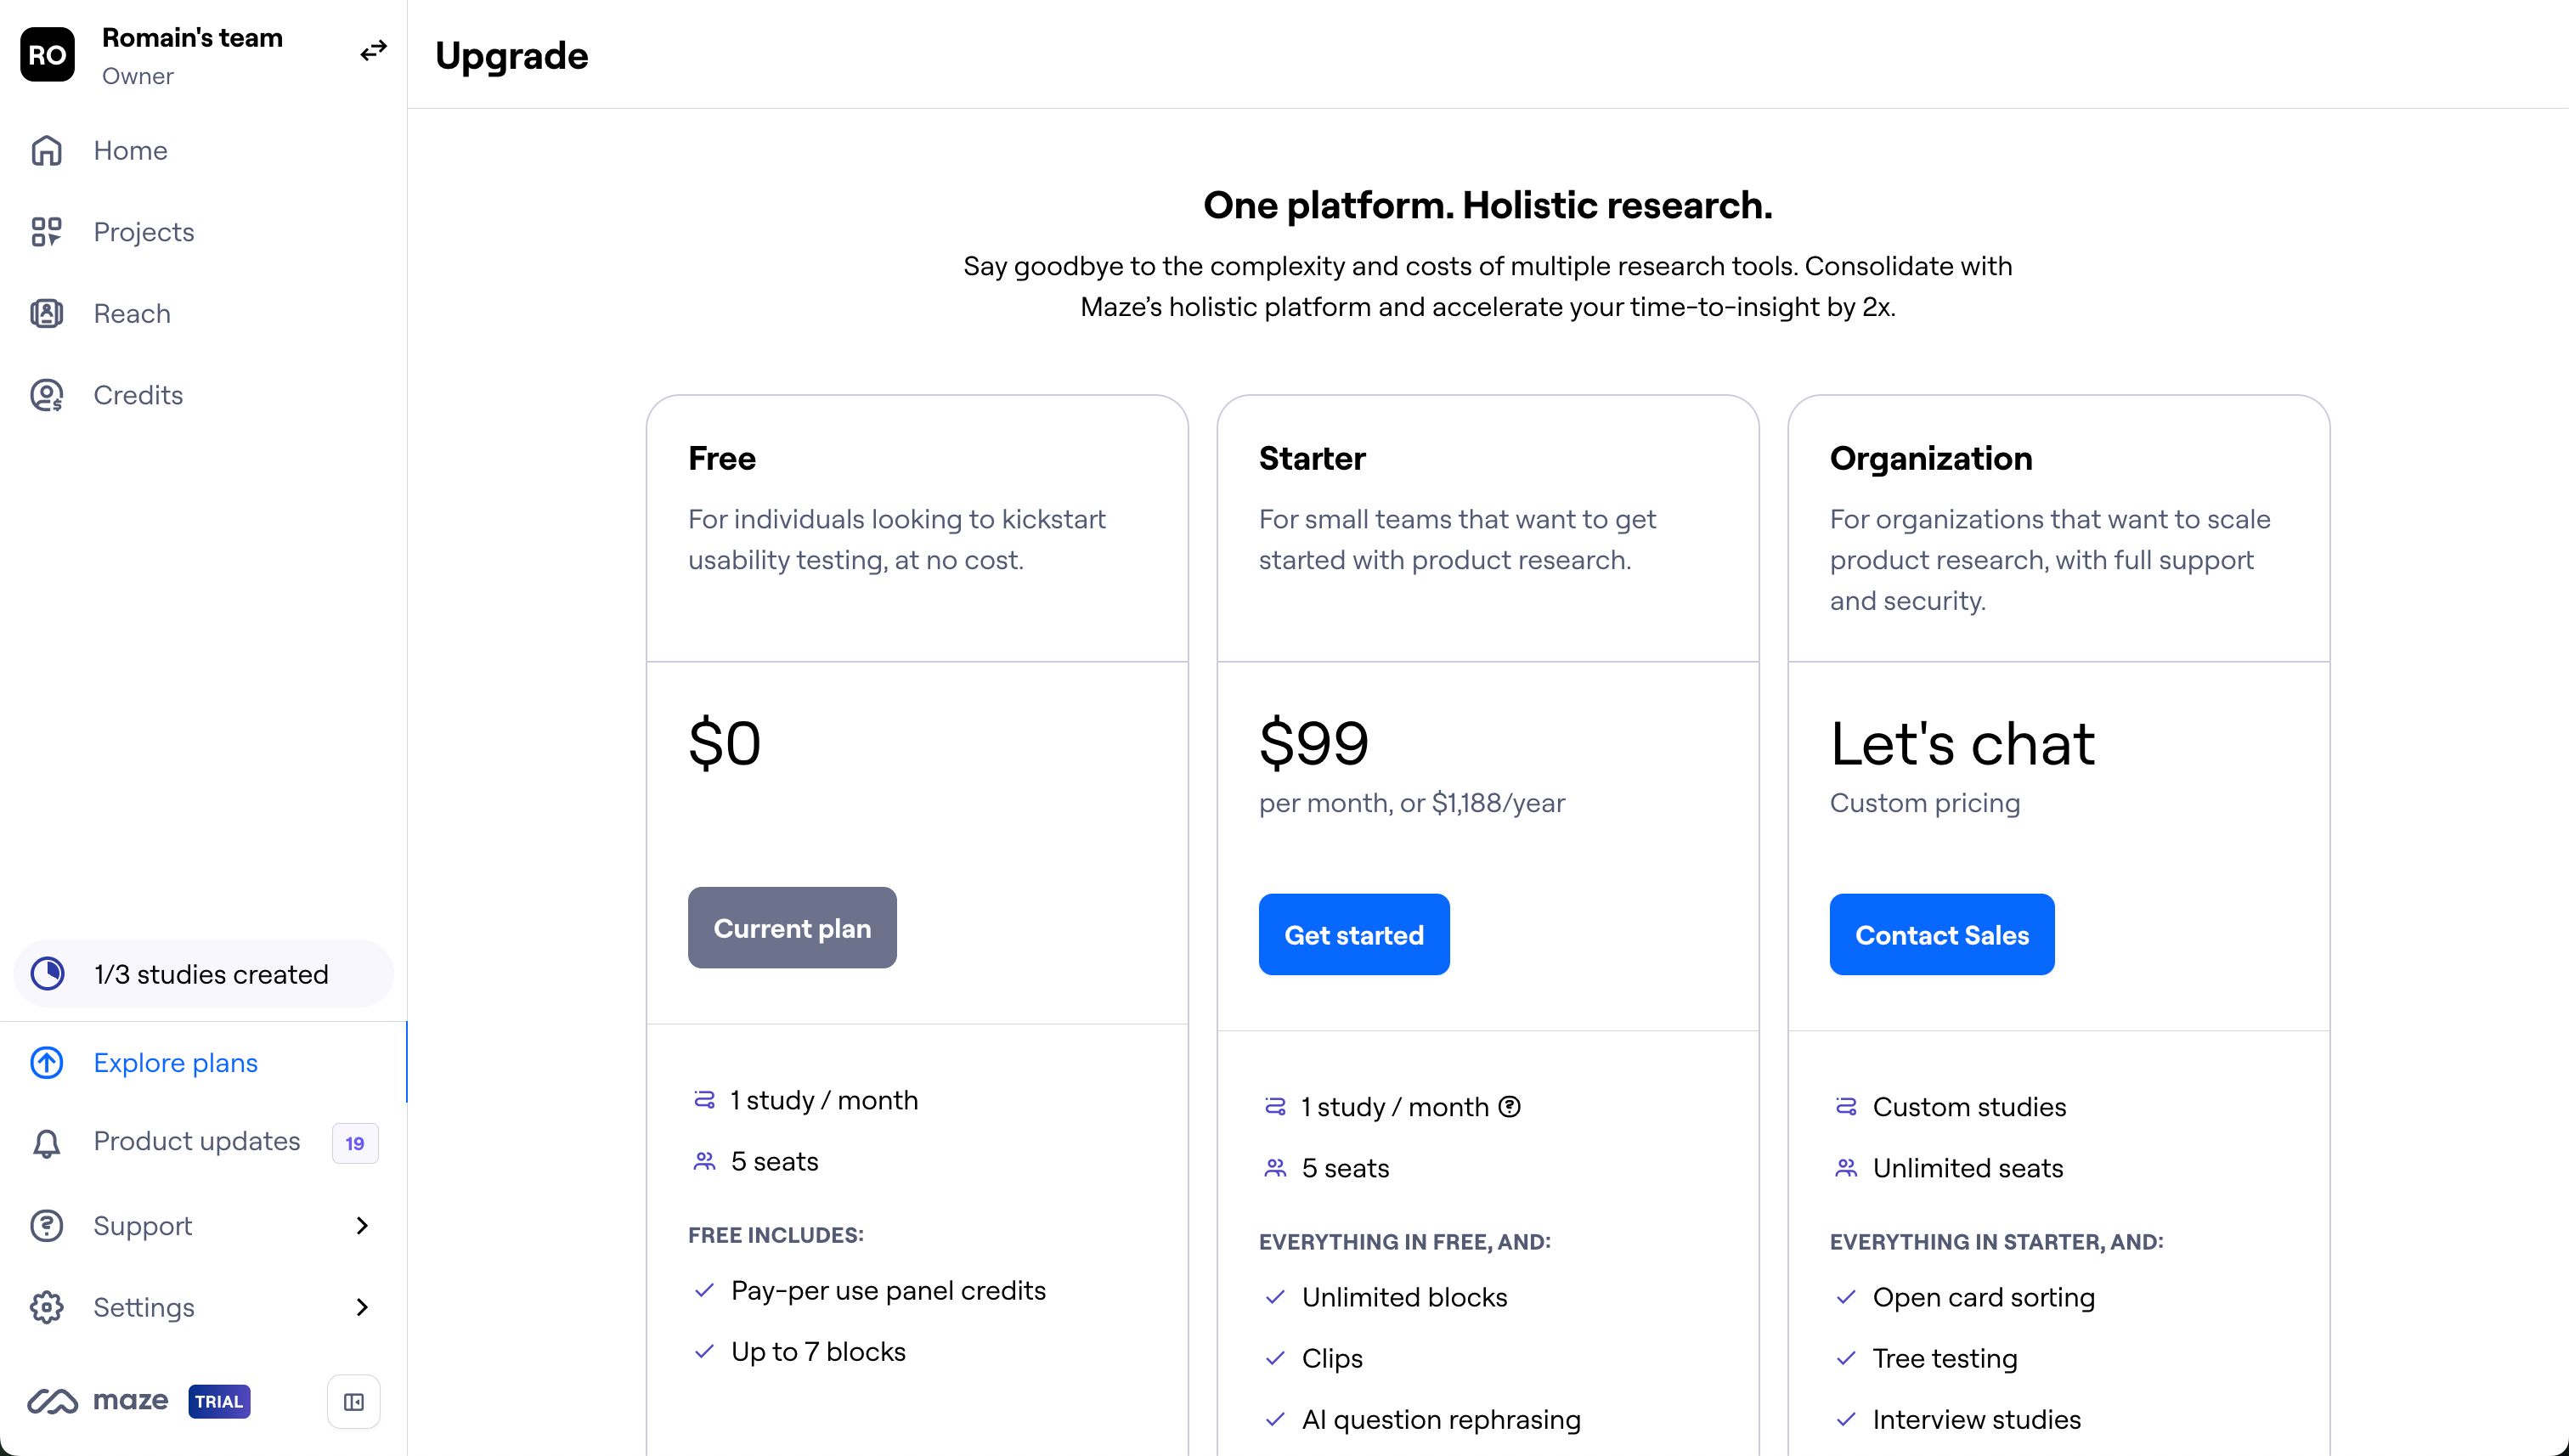The height and width of the screenshot is (1456, 2569).
Task: Click the $0 price text
Action: [x=725, y=743]
